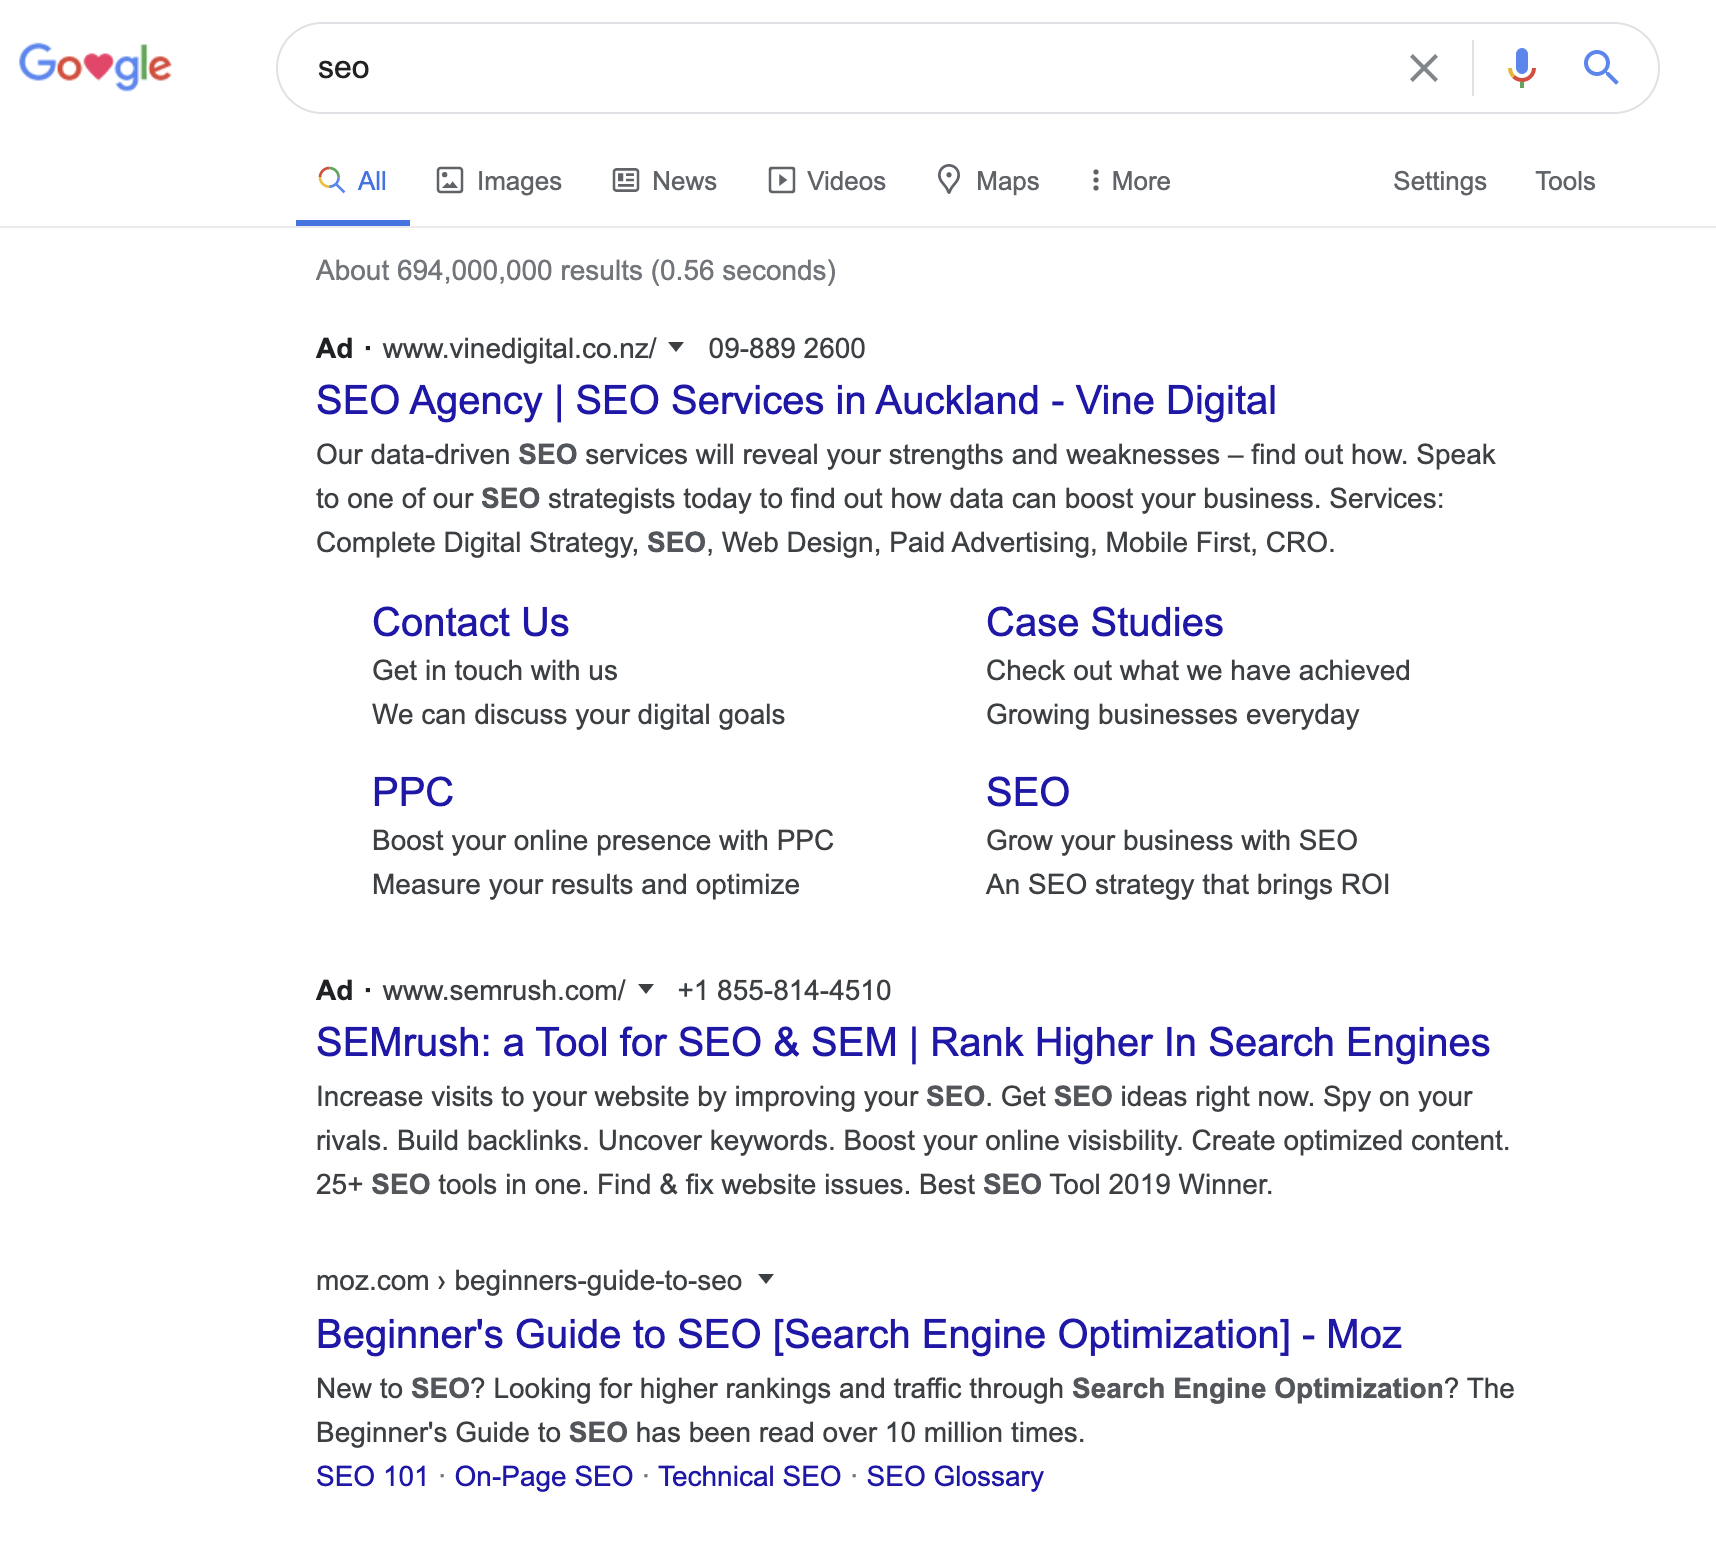Click the magnifying glass search icon
The width and height of the screenshot is (1716, 1548).
tap(1601, 68)
